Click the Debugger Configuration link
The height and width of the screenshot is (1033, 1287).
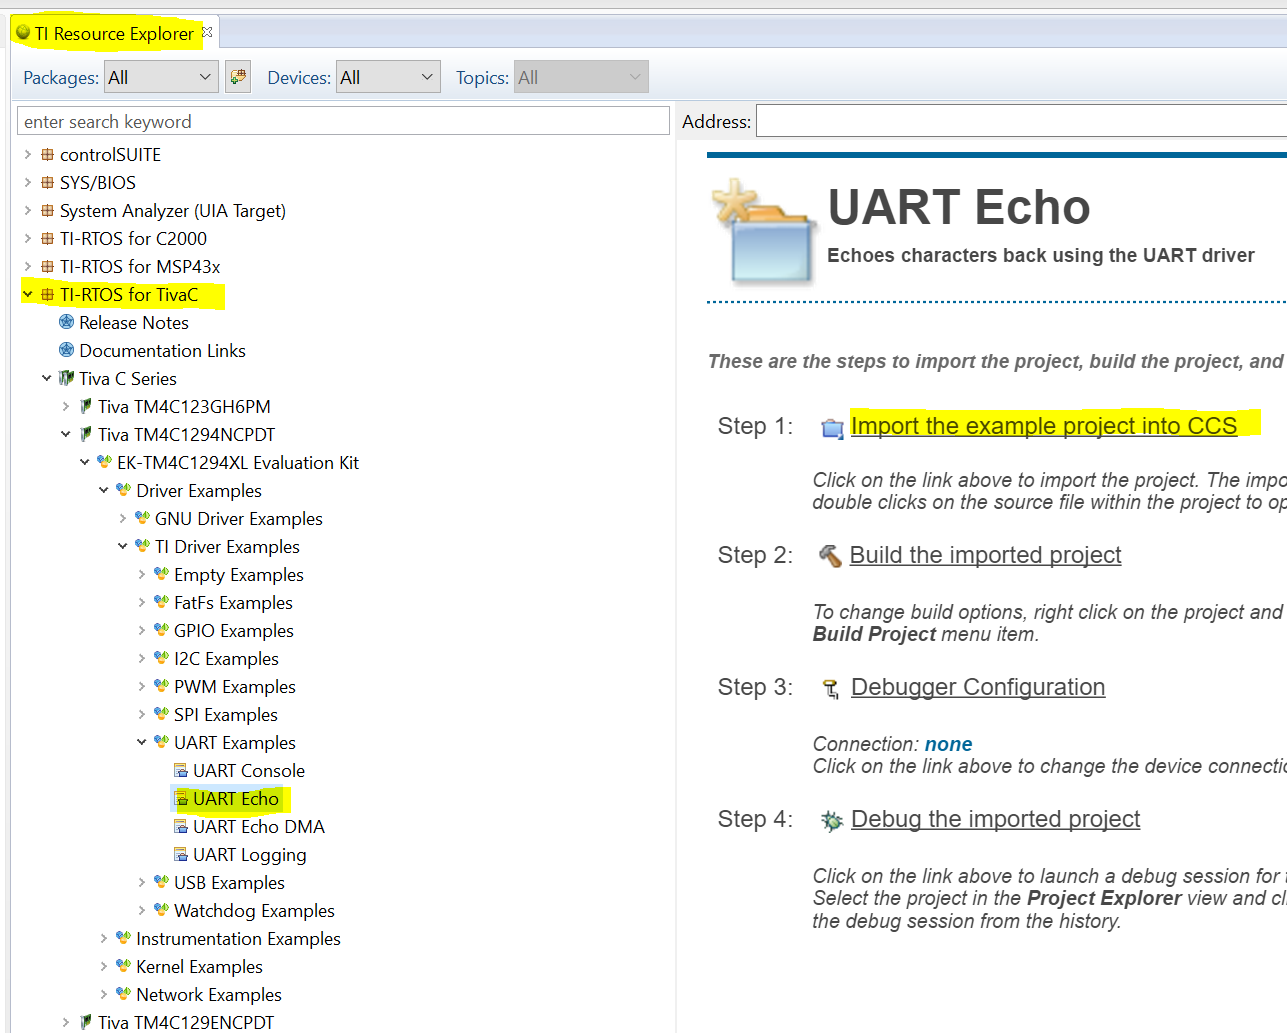click(x=978, y=687)
